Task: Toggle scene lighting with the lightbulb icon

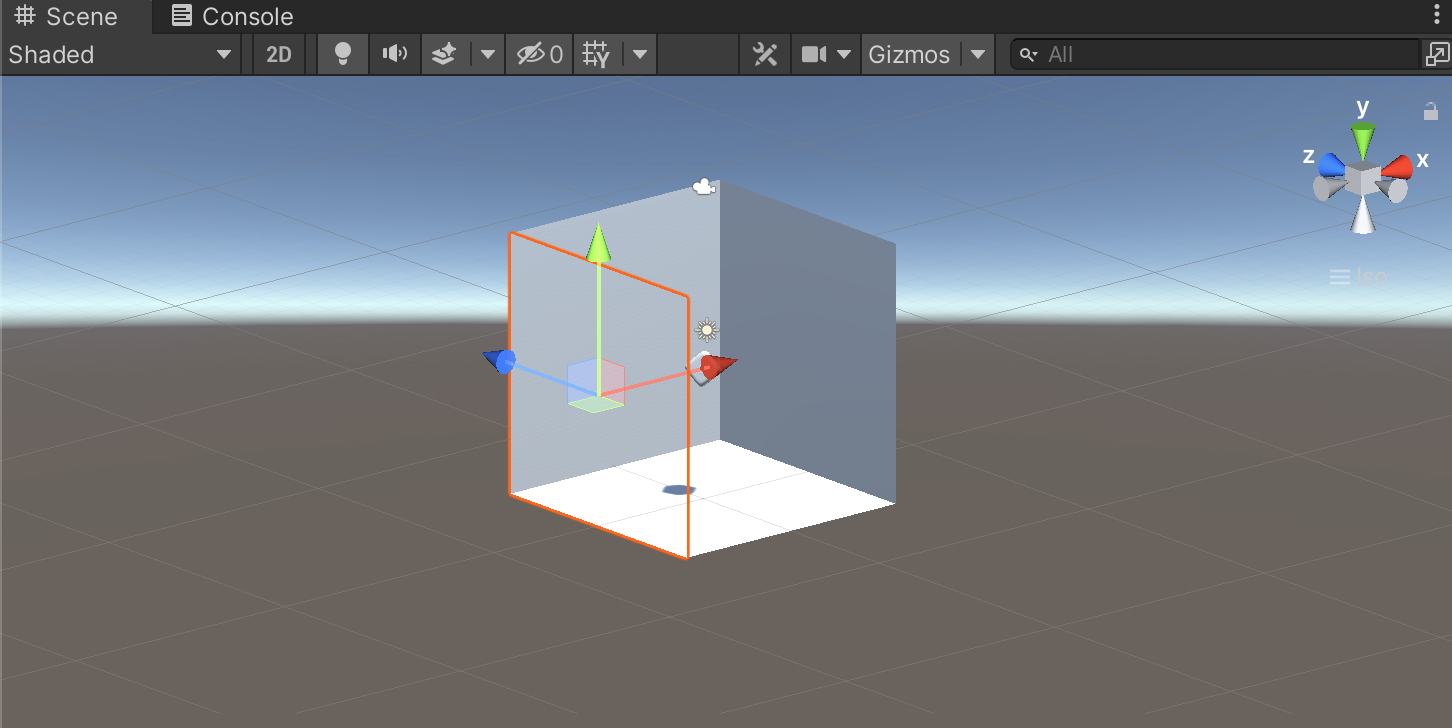Action: [342, 55]
